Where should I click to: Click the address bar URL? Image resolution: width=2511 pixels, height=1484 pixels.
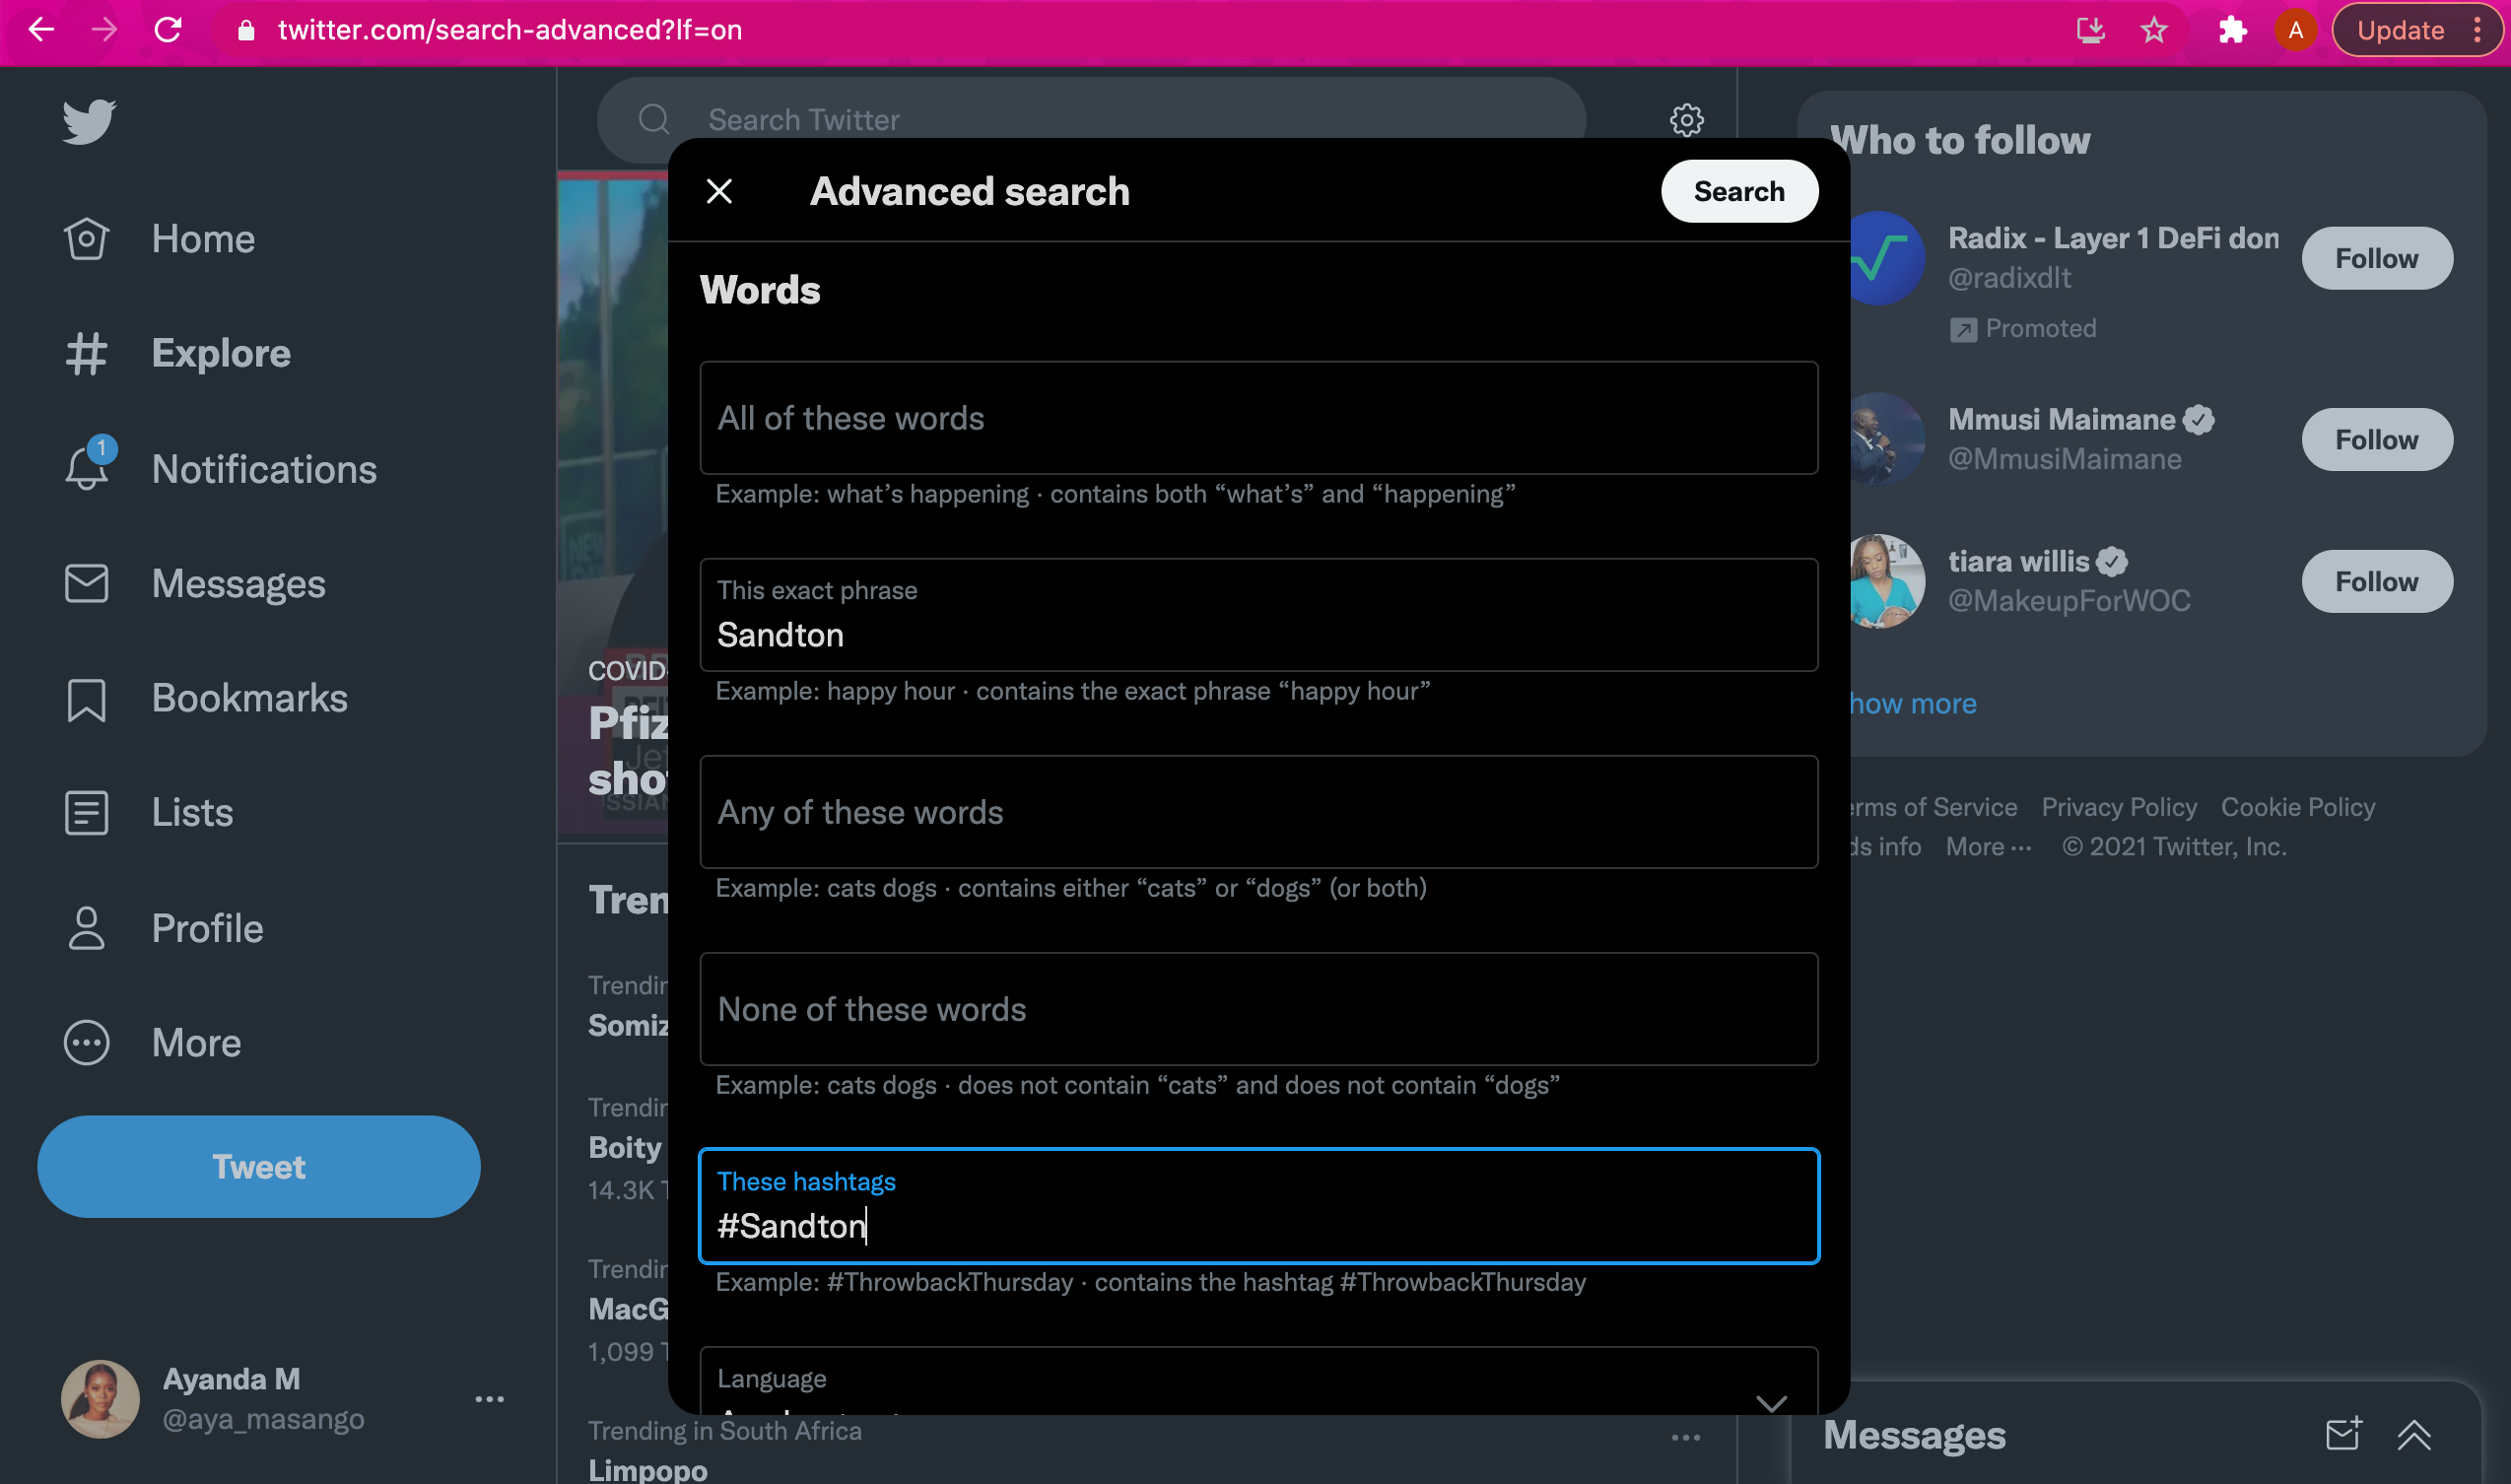pos(509,30)
